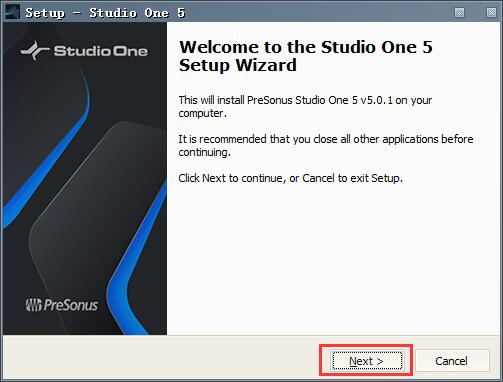Click the gray button bar left of Next
Screen dimensions: 503x382
tap(160, 358)
